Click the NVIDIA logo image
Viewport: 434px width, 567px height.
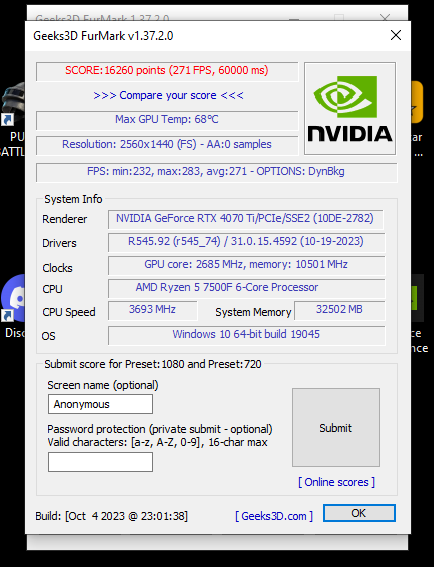point(350,108)
